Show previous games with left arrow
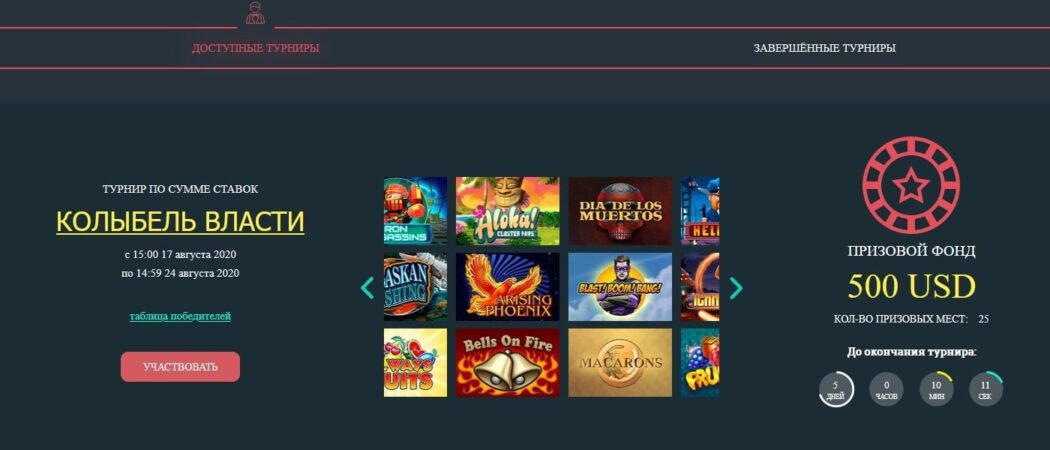The height and width of the screenshot is (450, 1050). click(x=367, y=288)
